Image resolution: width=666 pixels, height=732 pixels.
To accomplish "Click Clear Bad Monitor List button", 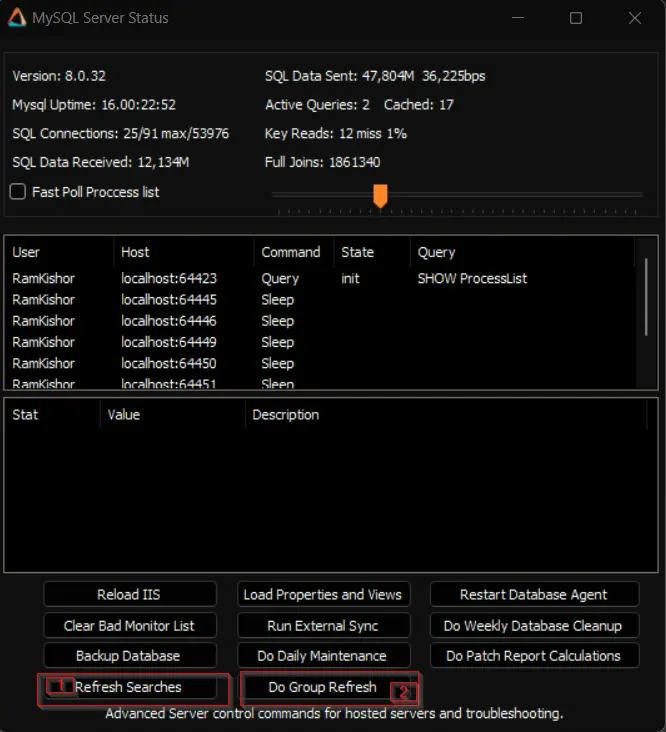I will coord(130,626).
